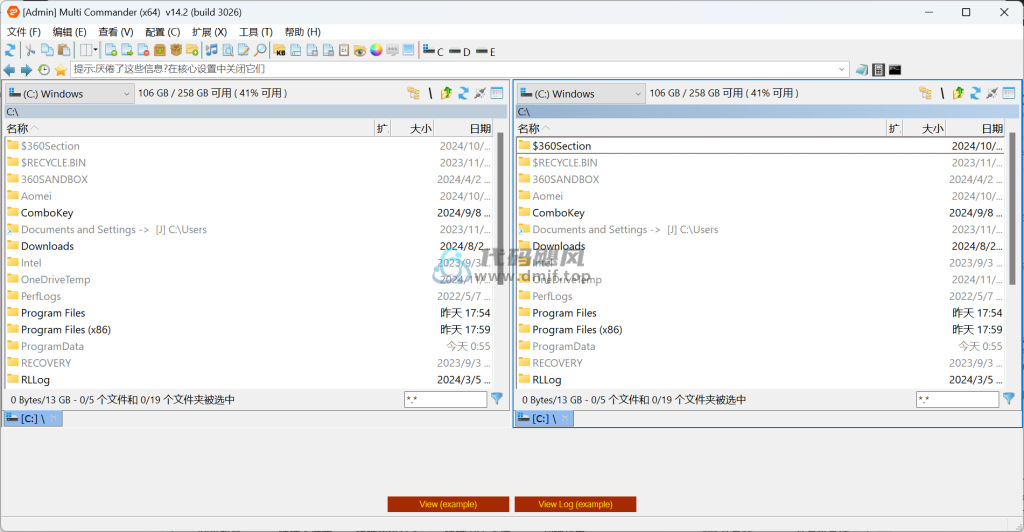
Task: Open 查看 (V) menu
Action: [116, 32]
